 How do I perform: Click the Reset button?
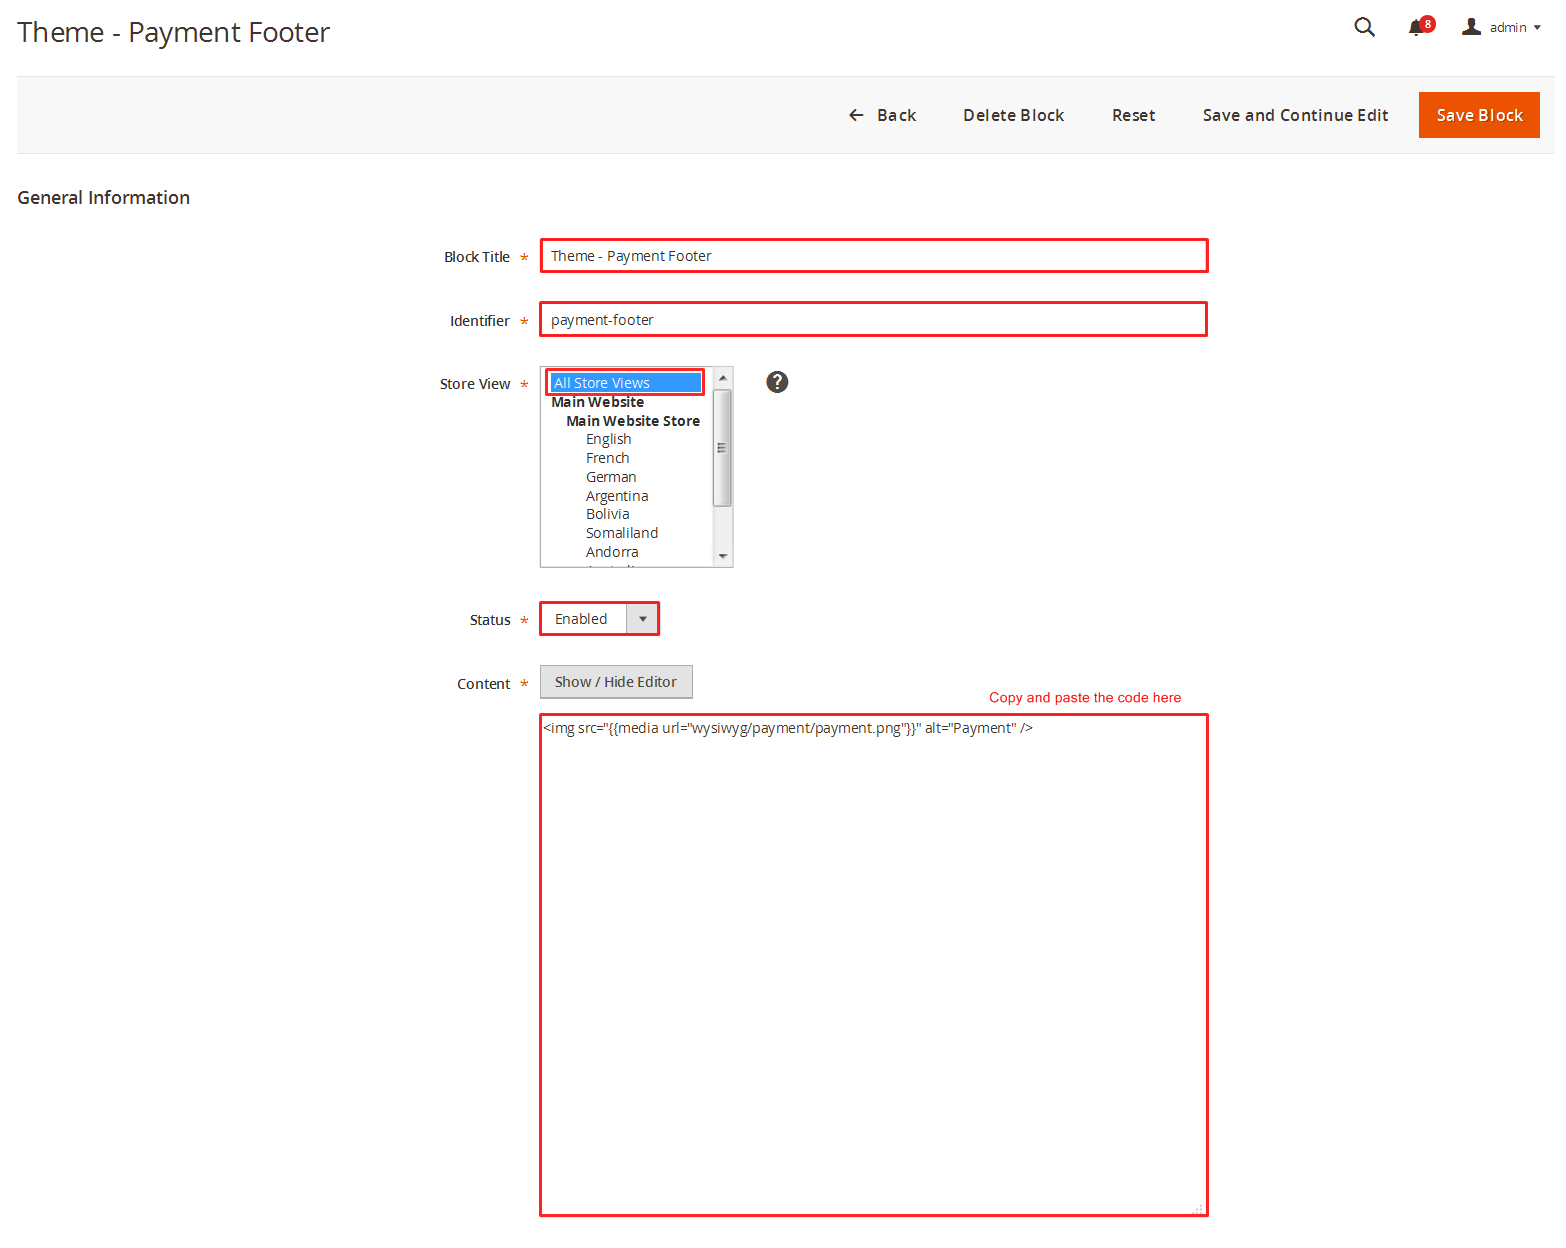tap(1133, 115)
